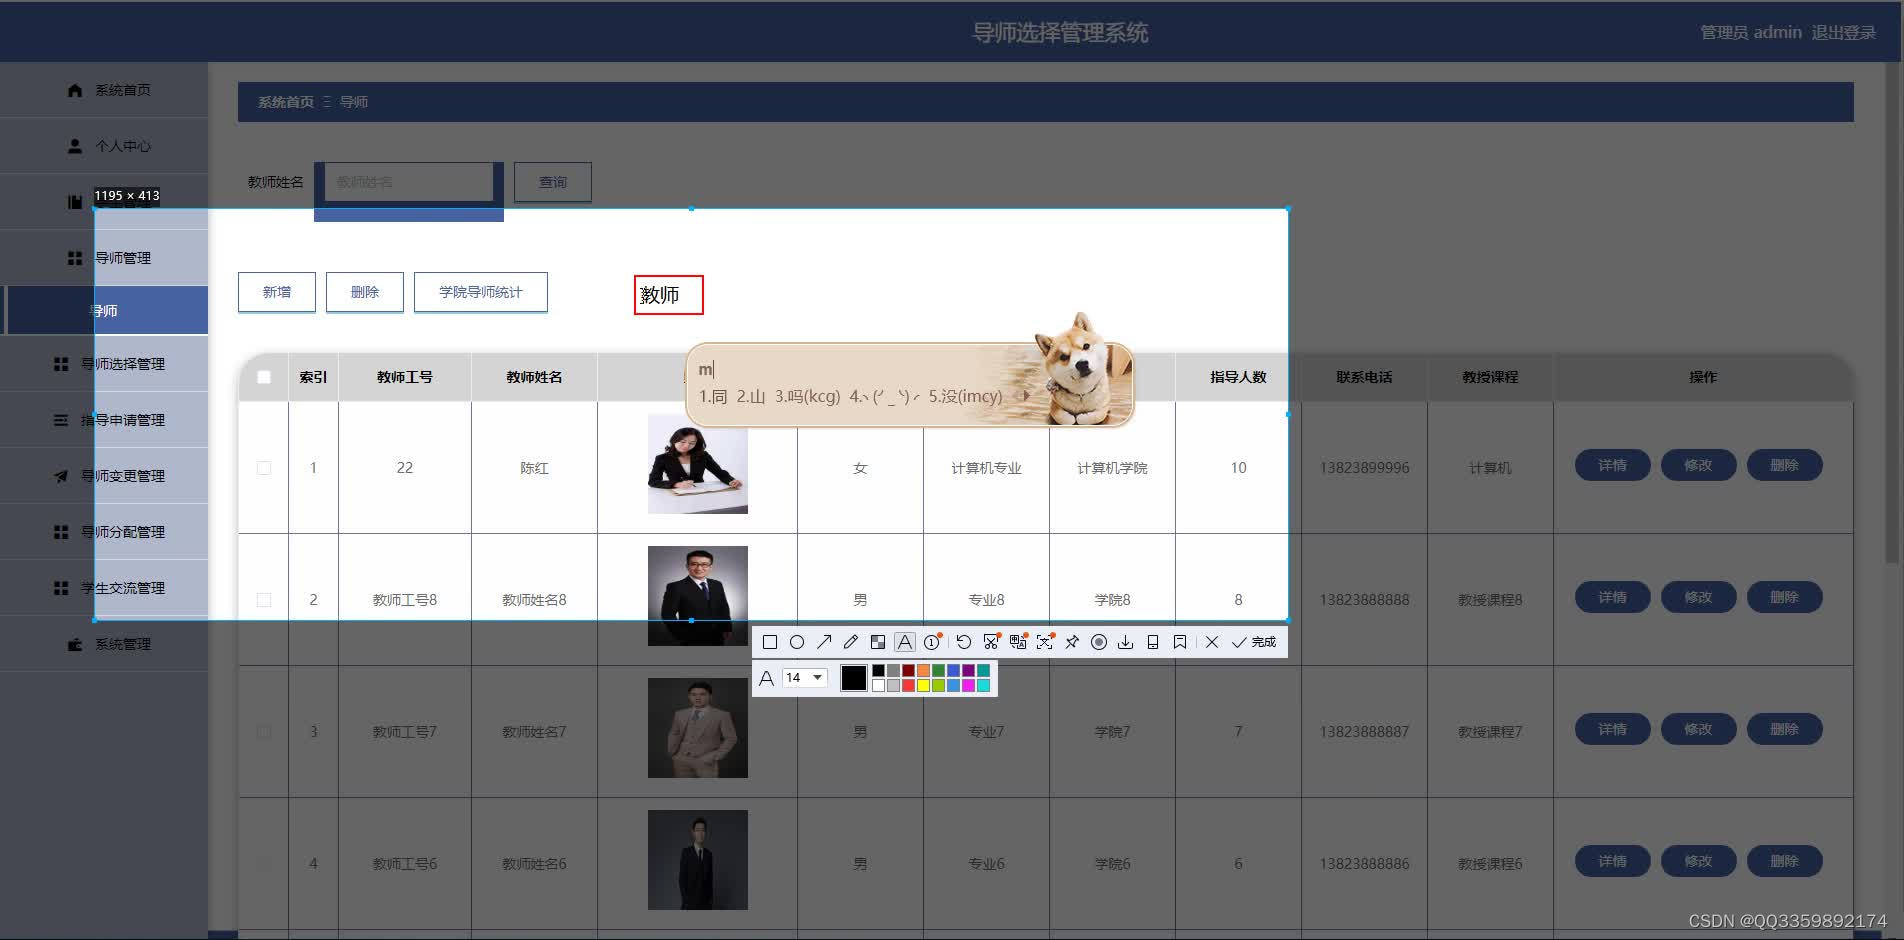Click the 新增 button
Image resolution: width=1904 pixels, height=940 pixels.
[277, 292]
